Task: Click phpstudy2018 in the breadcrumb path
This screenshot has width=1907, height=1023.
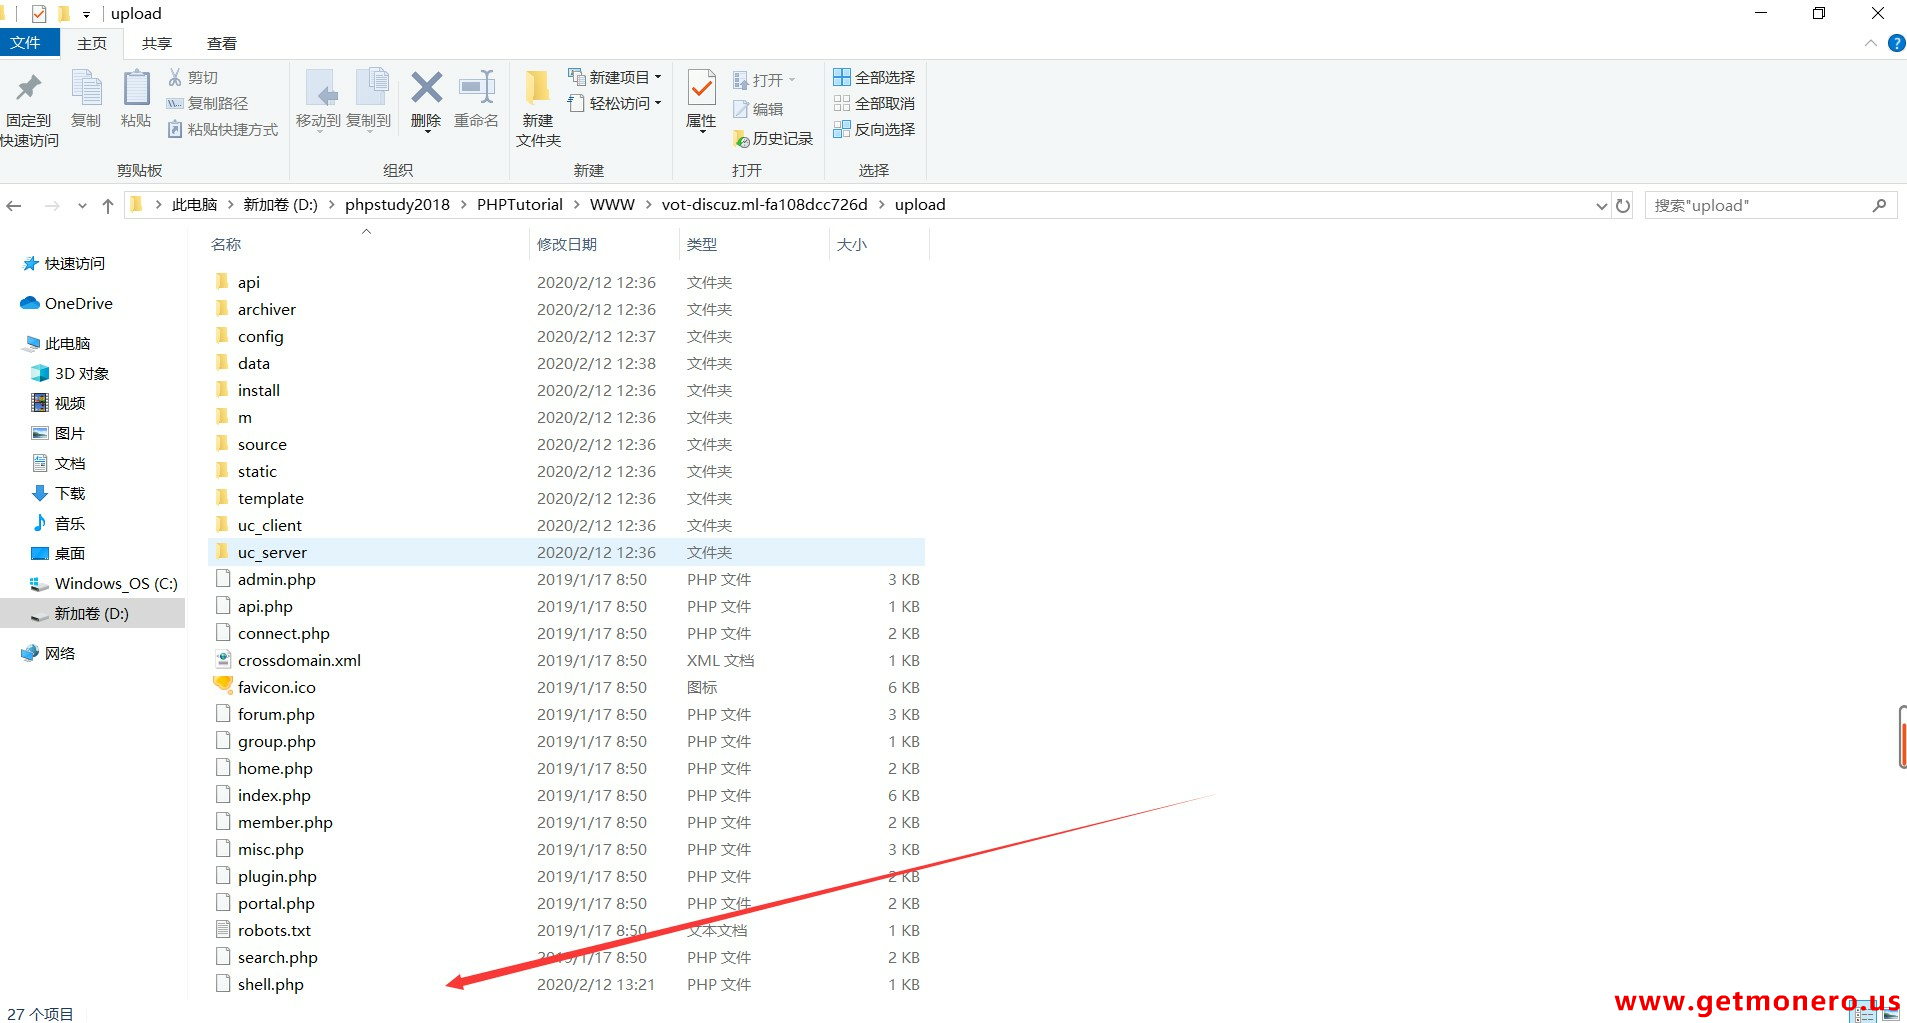Action: [x=397, y=205]
